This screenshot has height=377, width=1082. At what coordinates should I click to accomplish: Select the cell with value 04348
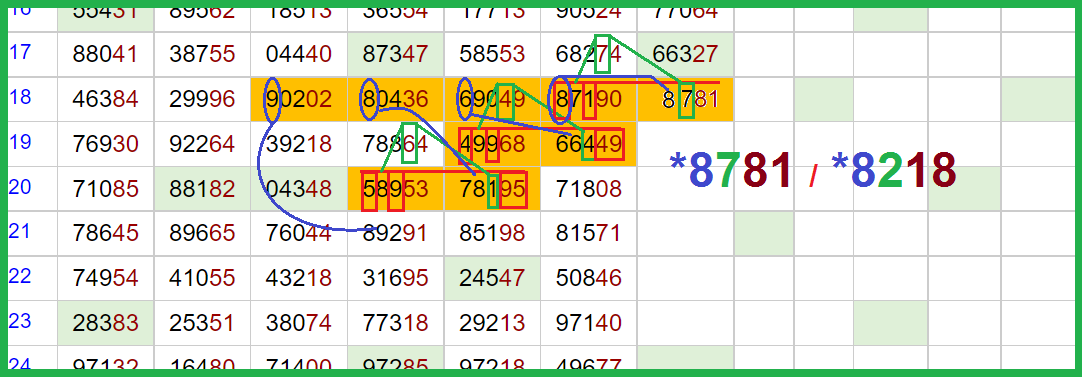[299, 188]
